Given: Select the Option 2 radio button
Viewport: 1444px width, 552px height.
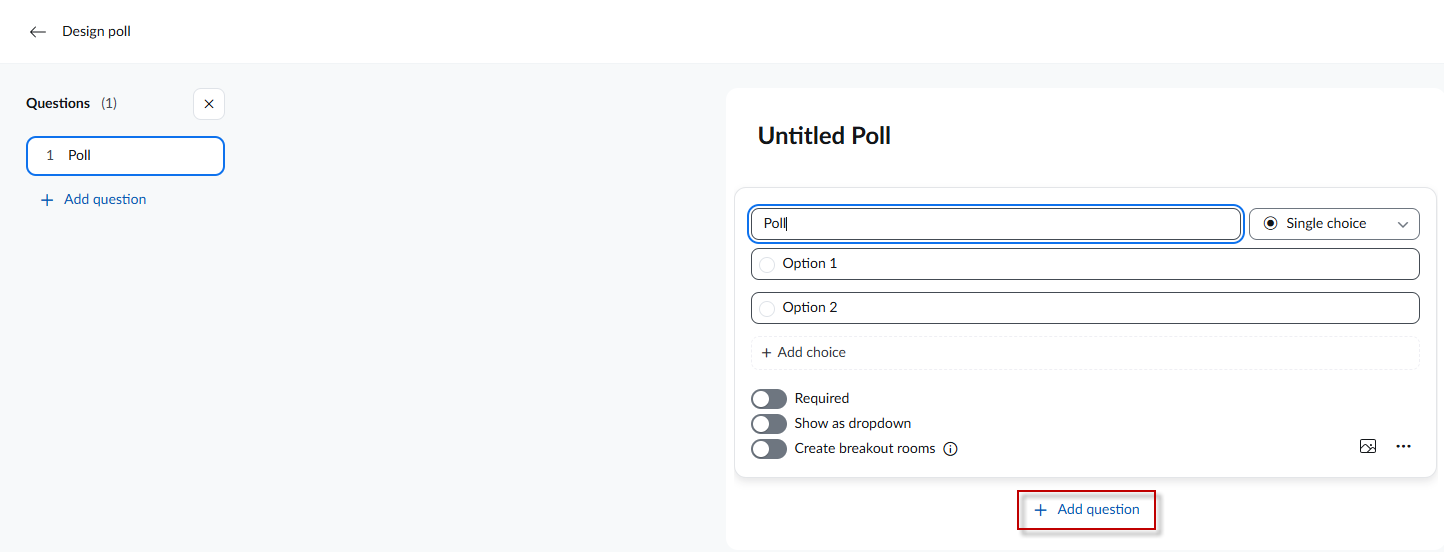Looking at the screenshot, I should point(767,309).
